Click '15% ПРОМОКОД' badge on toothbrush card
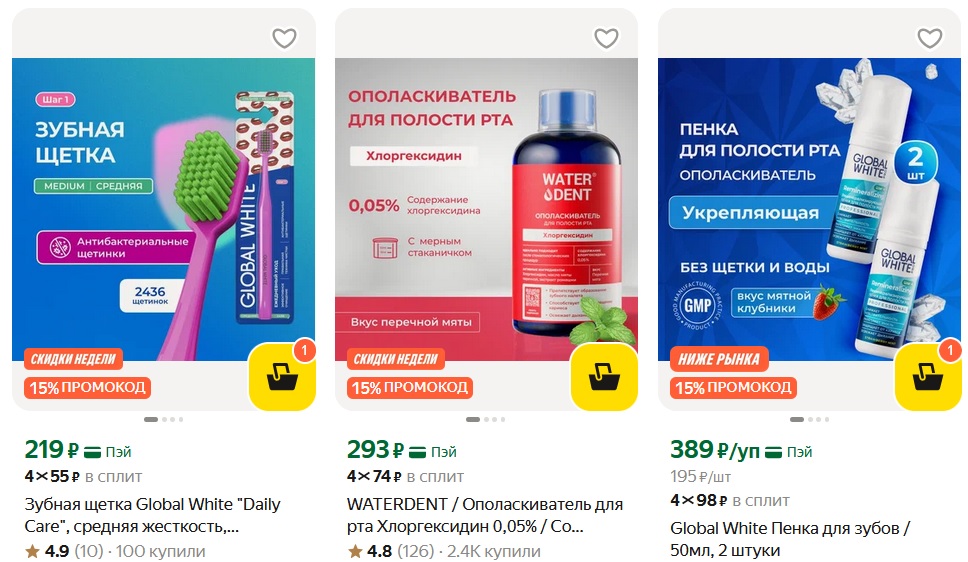The height and width of the screenshot is (562, 968). pyautogui.click(x=88, y=388)
